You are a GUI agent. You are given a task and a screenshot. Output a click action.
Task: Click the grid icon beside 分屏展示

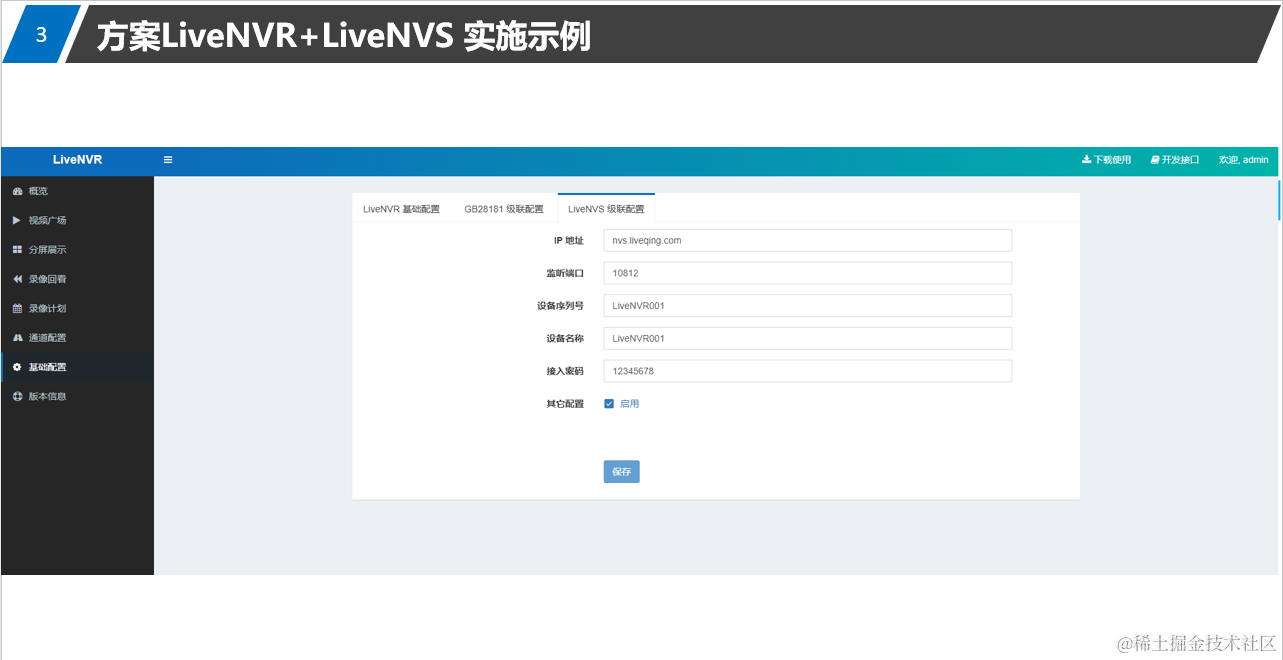pos(17,250)
